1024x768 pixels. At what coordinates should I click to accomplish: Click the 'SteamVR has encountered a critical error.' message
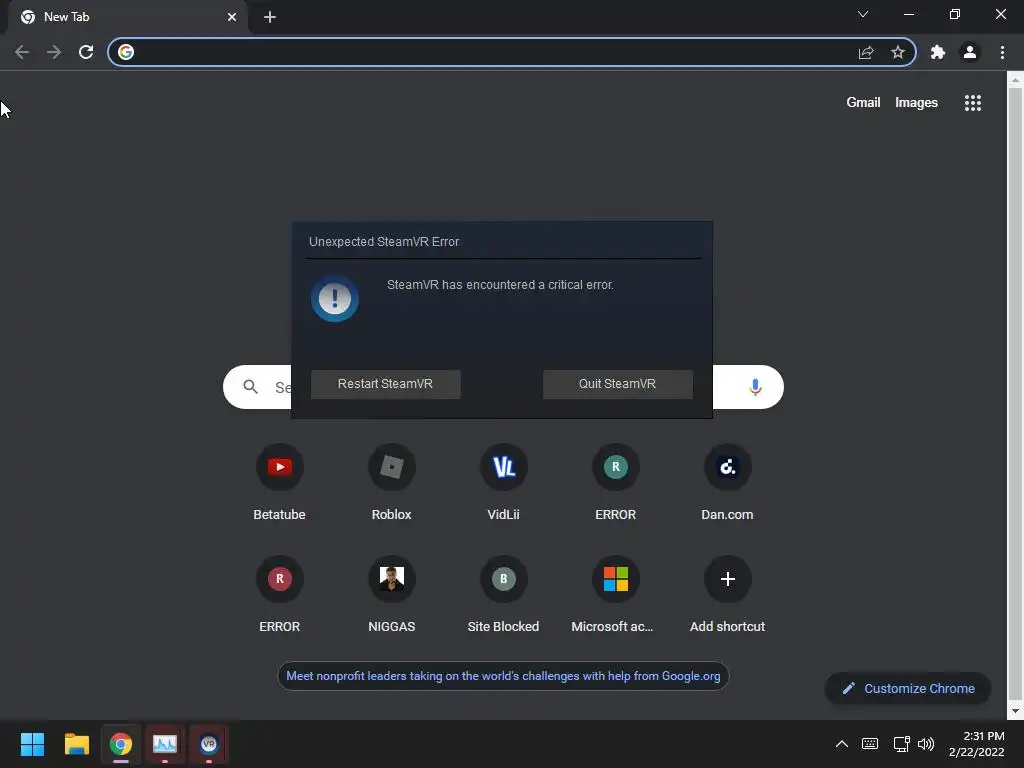(x=500, y=285)
